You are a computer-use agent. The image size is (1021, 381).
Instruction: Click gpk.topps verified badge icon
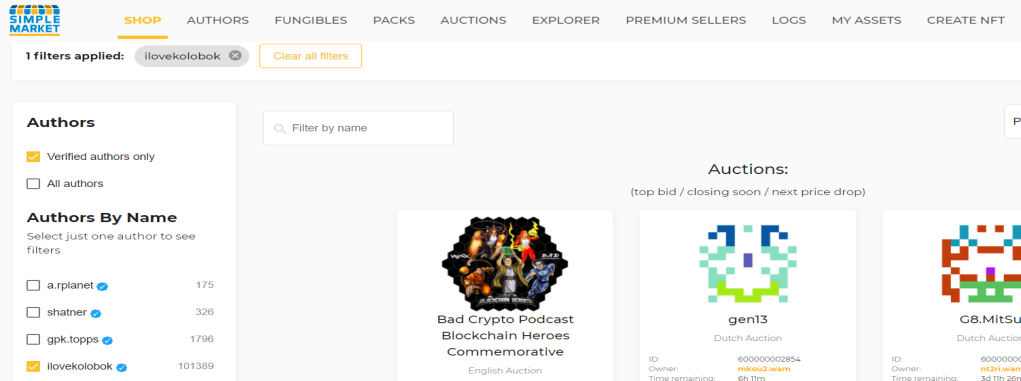point(107,340)
